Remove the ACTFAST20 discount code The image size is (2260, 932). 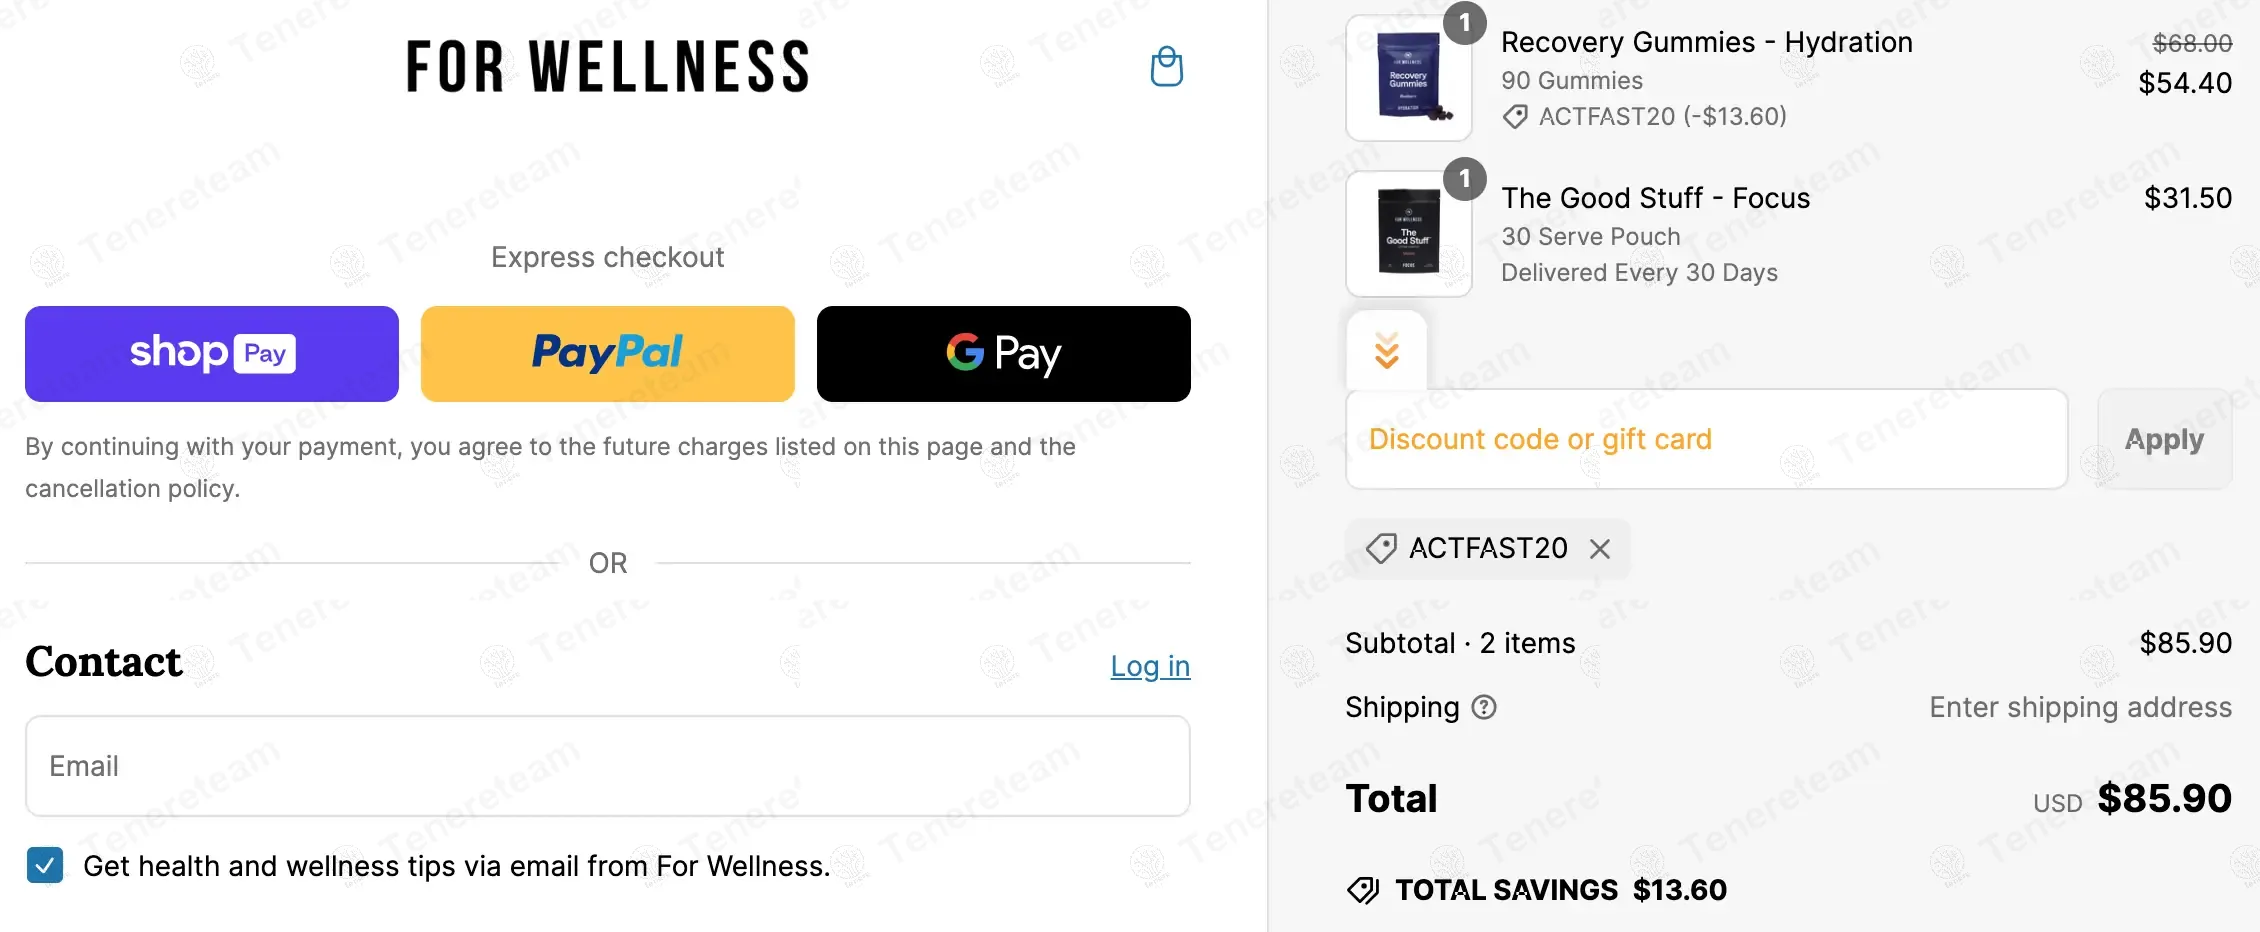[1600, 549]
